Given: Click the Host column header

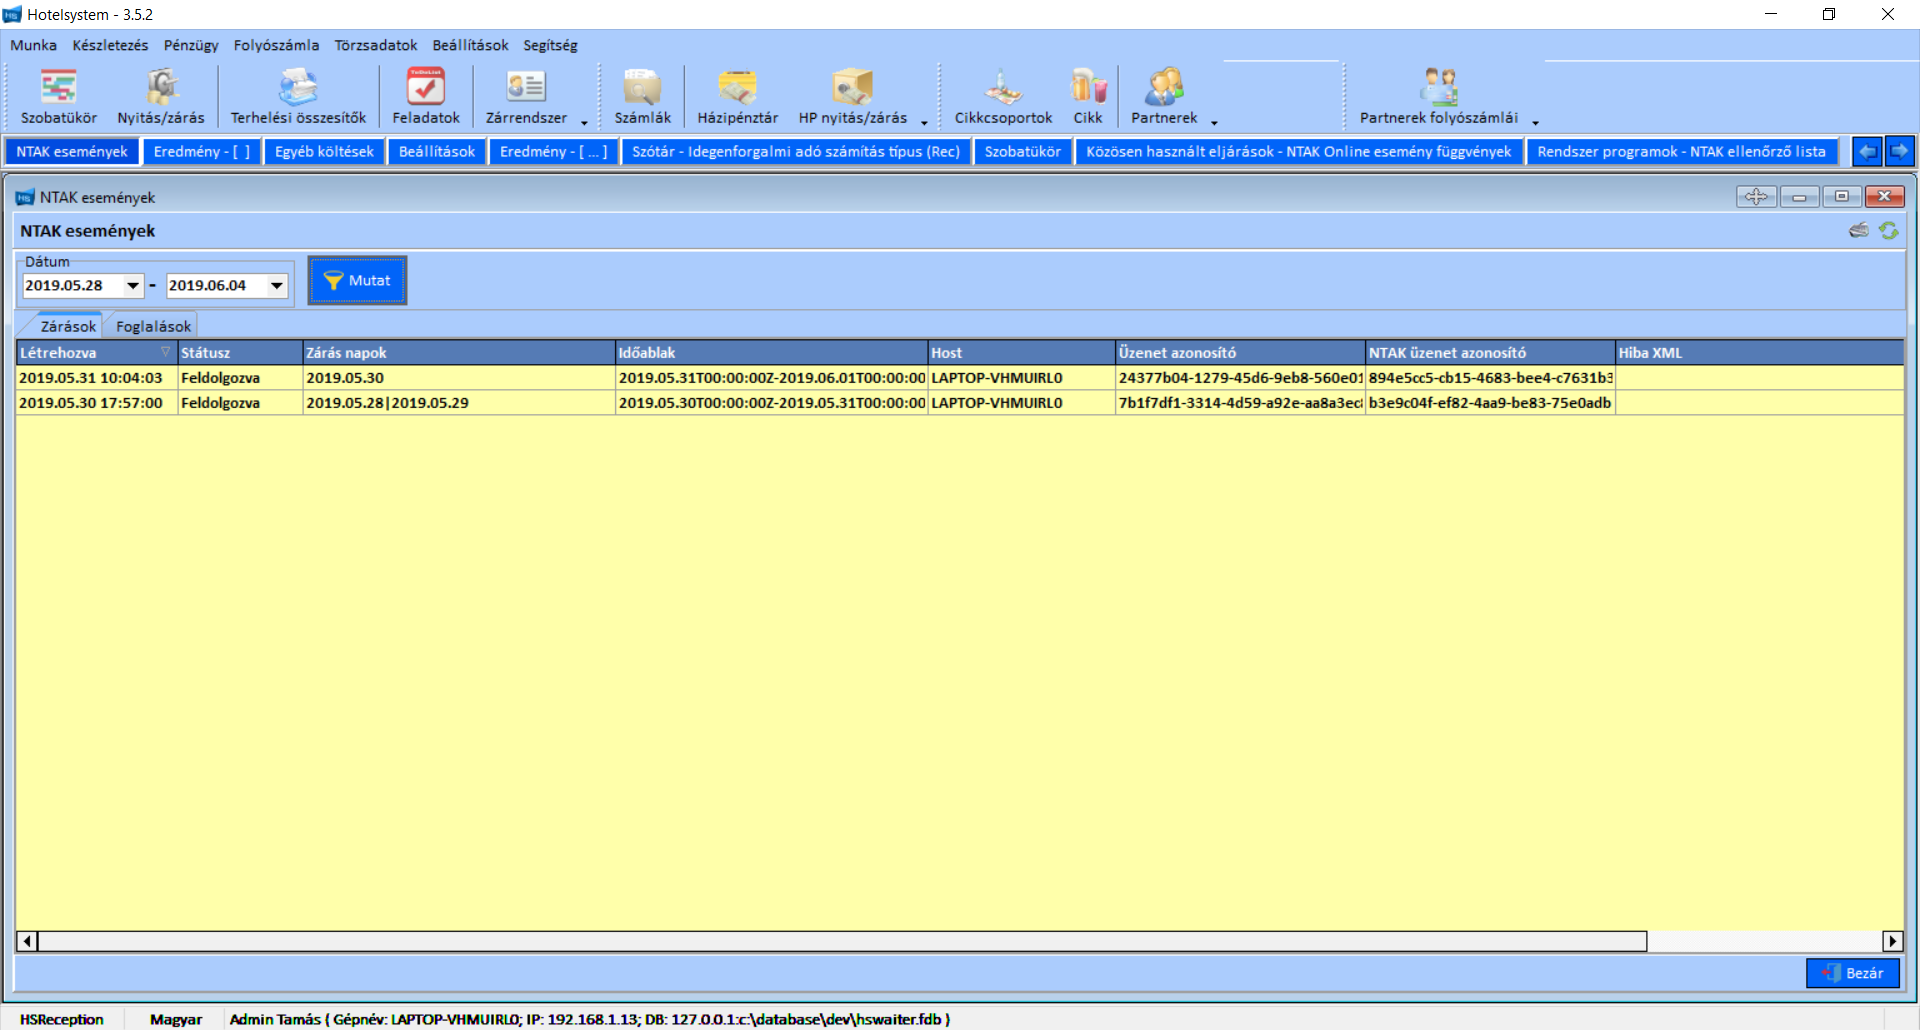Looking at the screenshot, I should click(1021, 353).
